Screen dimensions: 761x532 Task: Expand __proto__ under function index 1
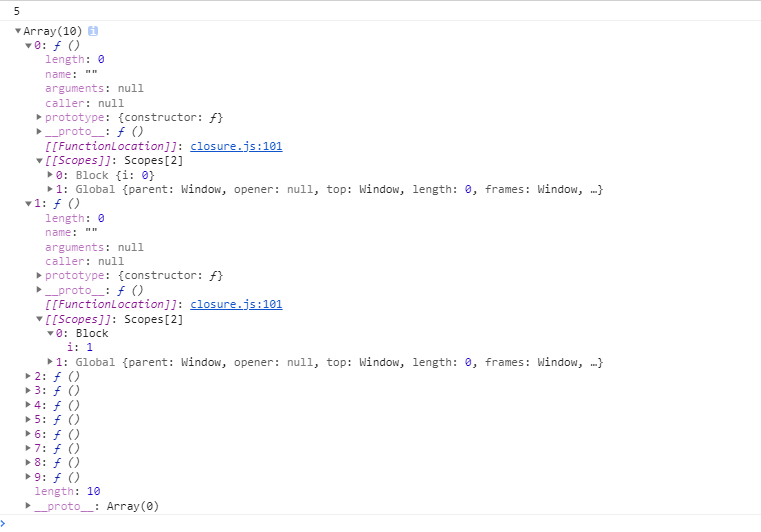(x=39, y=290)
